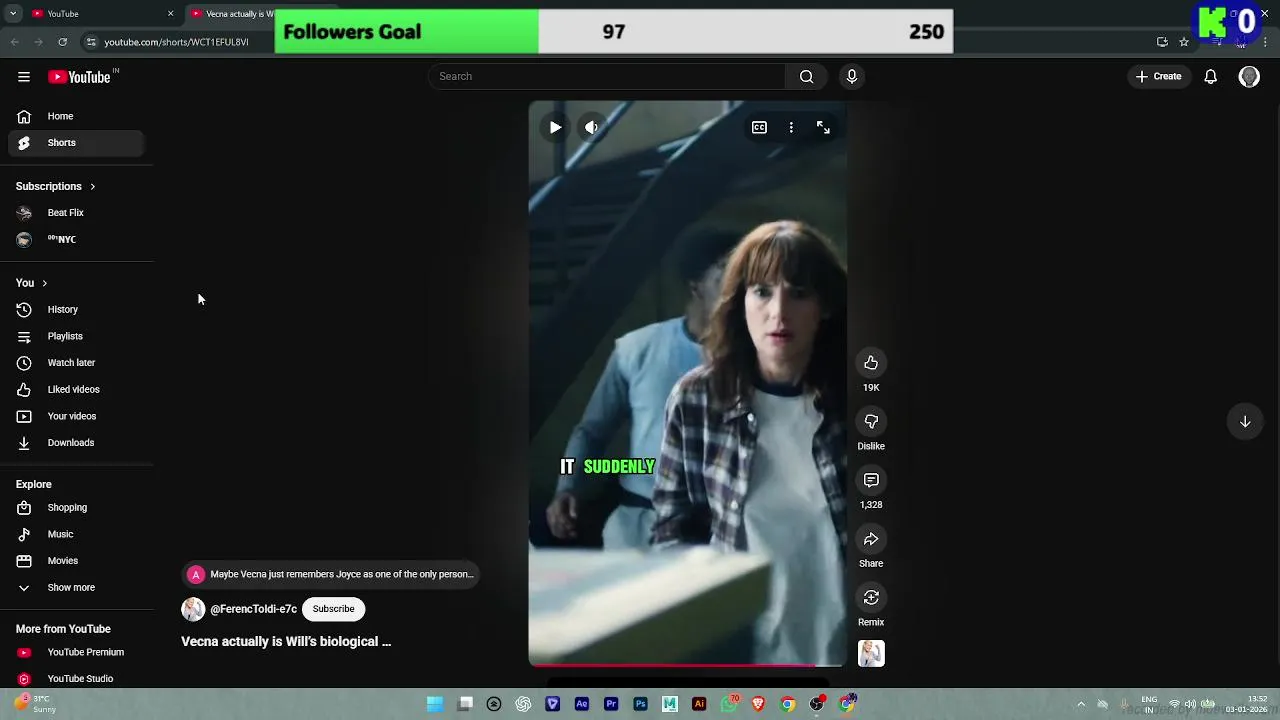
Task: Dislike this Short
Action: tap(871, 422)
